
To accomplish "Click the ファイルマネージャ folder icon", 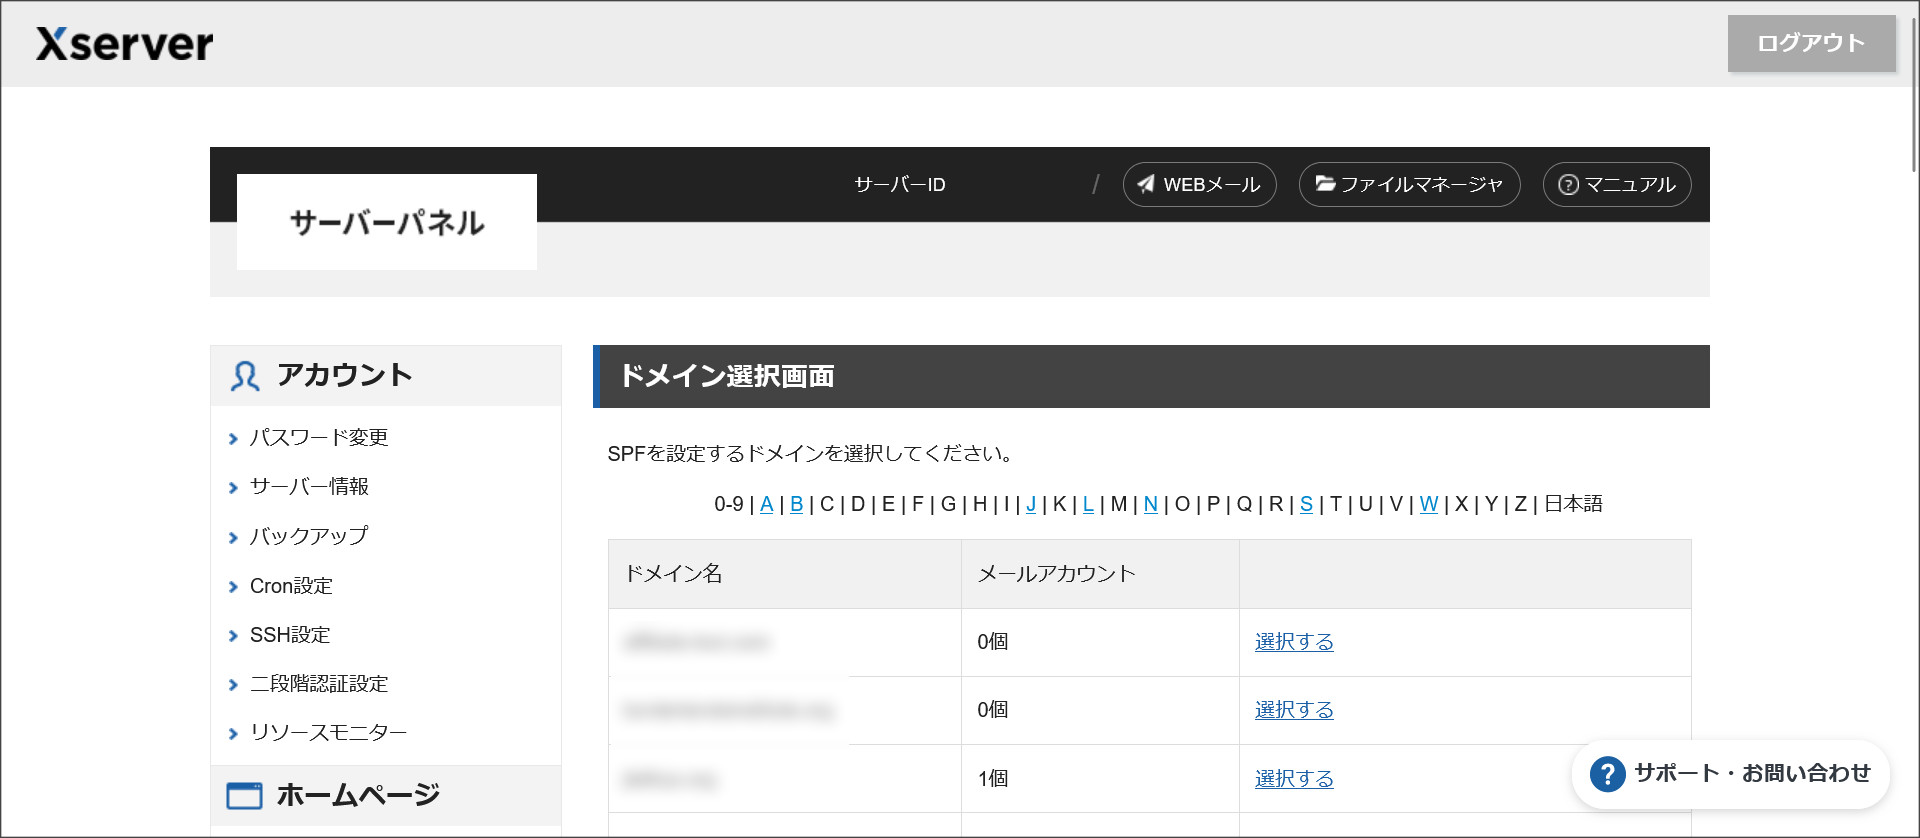I will coord(1325,184).
